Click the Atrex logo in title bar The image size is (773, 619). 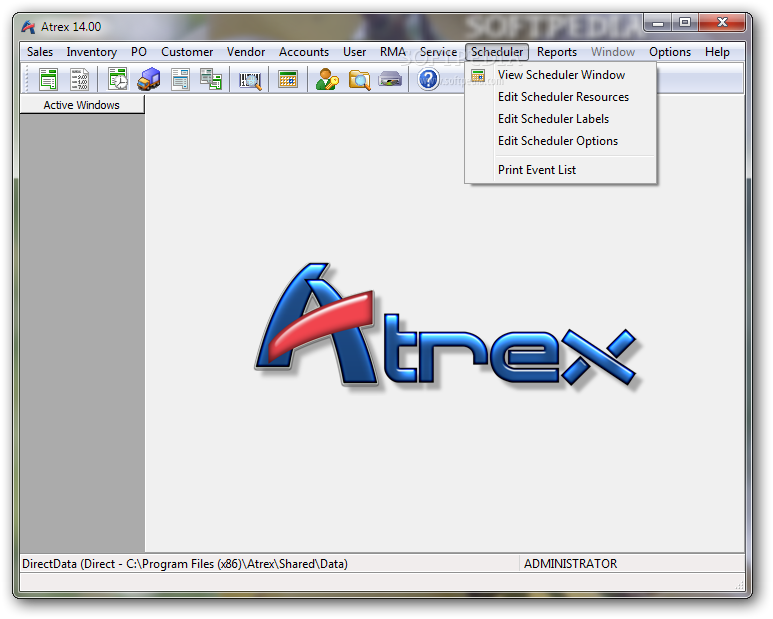[28, 27]
